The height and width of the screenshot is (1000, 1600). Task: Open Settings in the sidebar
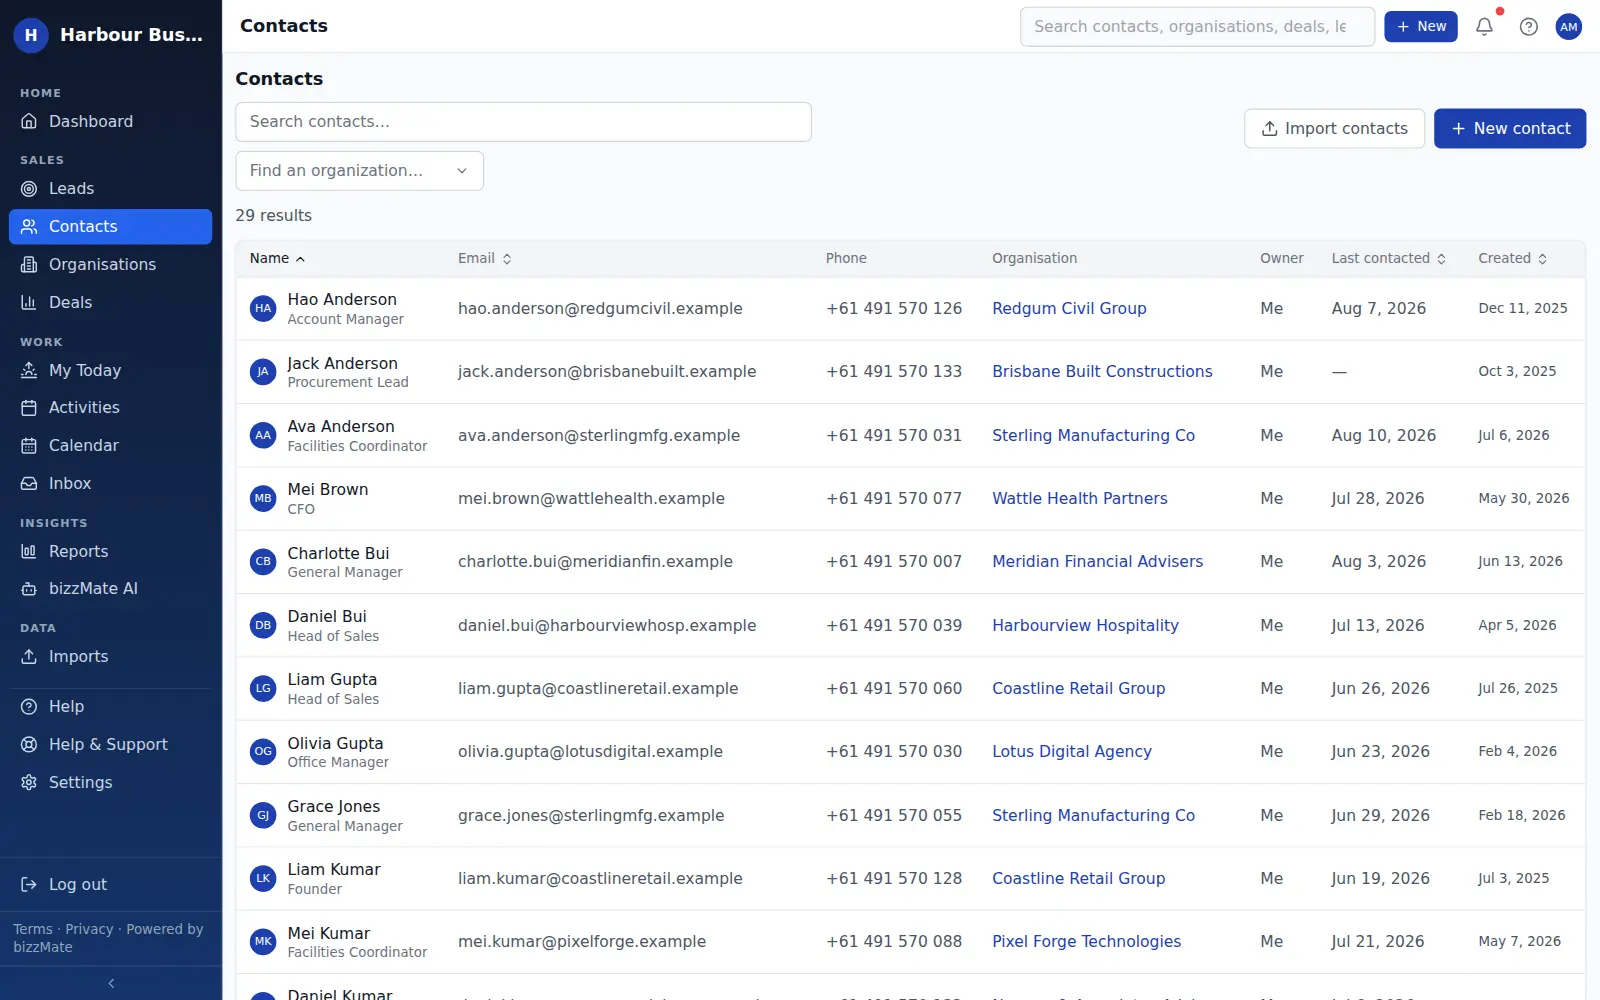[x=110, y=782]
